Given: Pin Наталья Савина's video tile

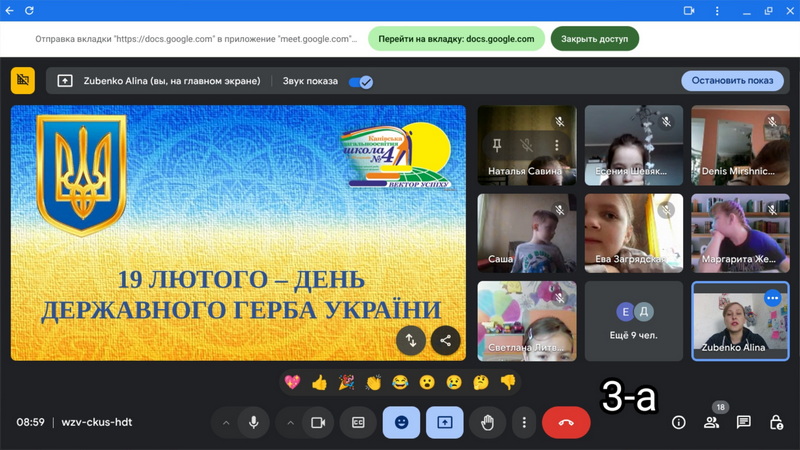Looking at the screenshot, I should [497, 145].
